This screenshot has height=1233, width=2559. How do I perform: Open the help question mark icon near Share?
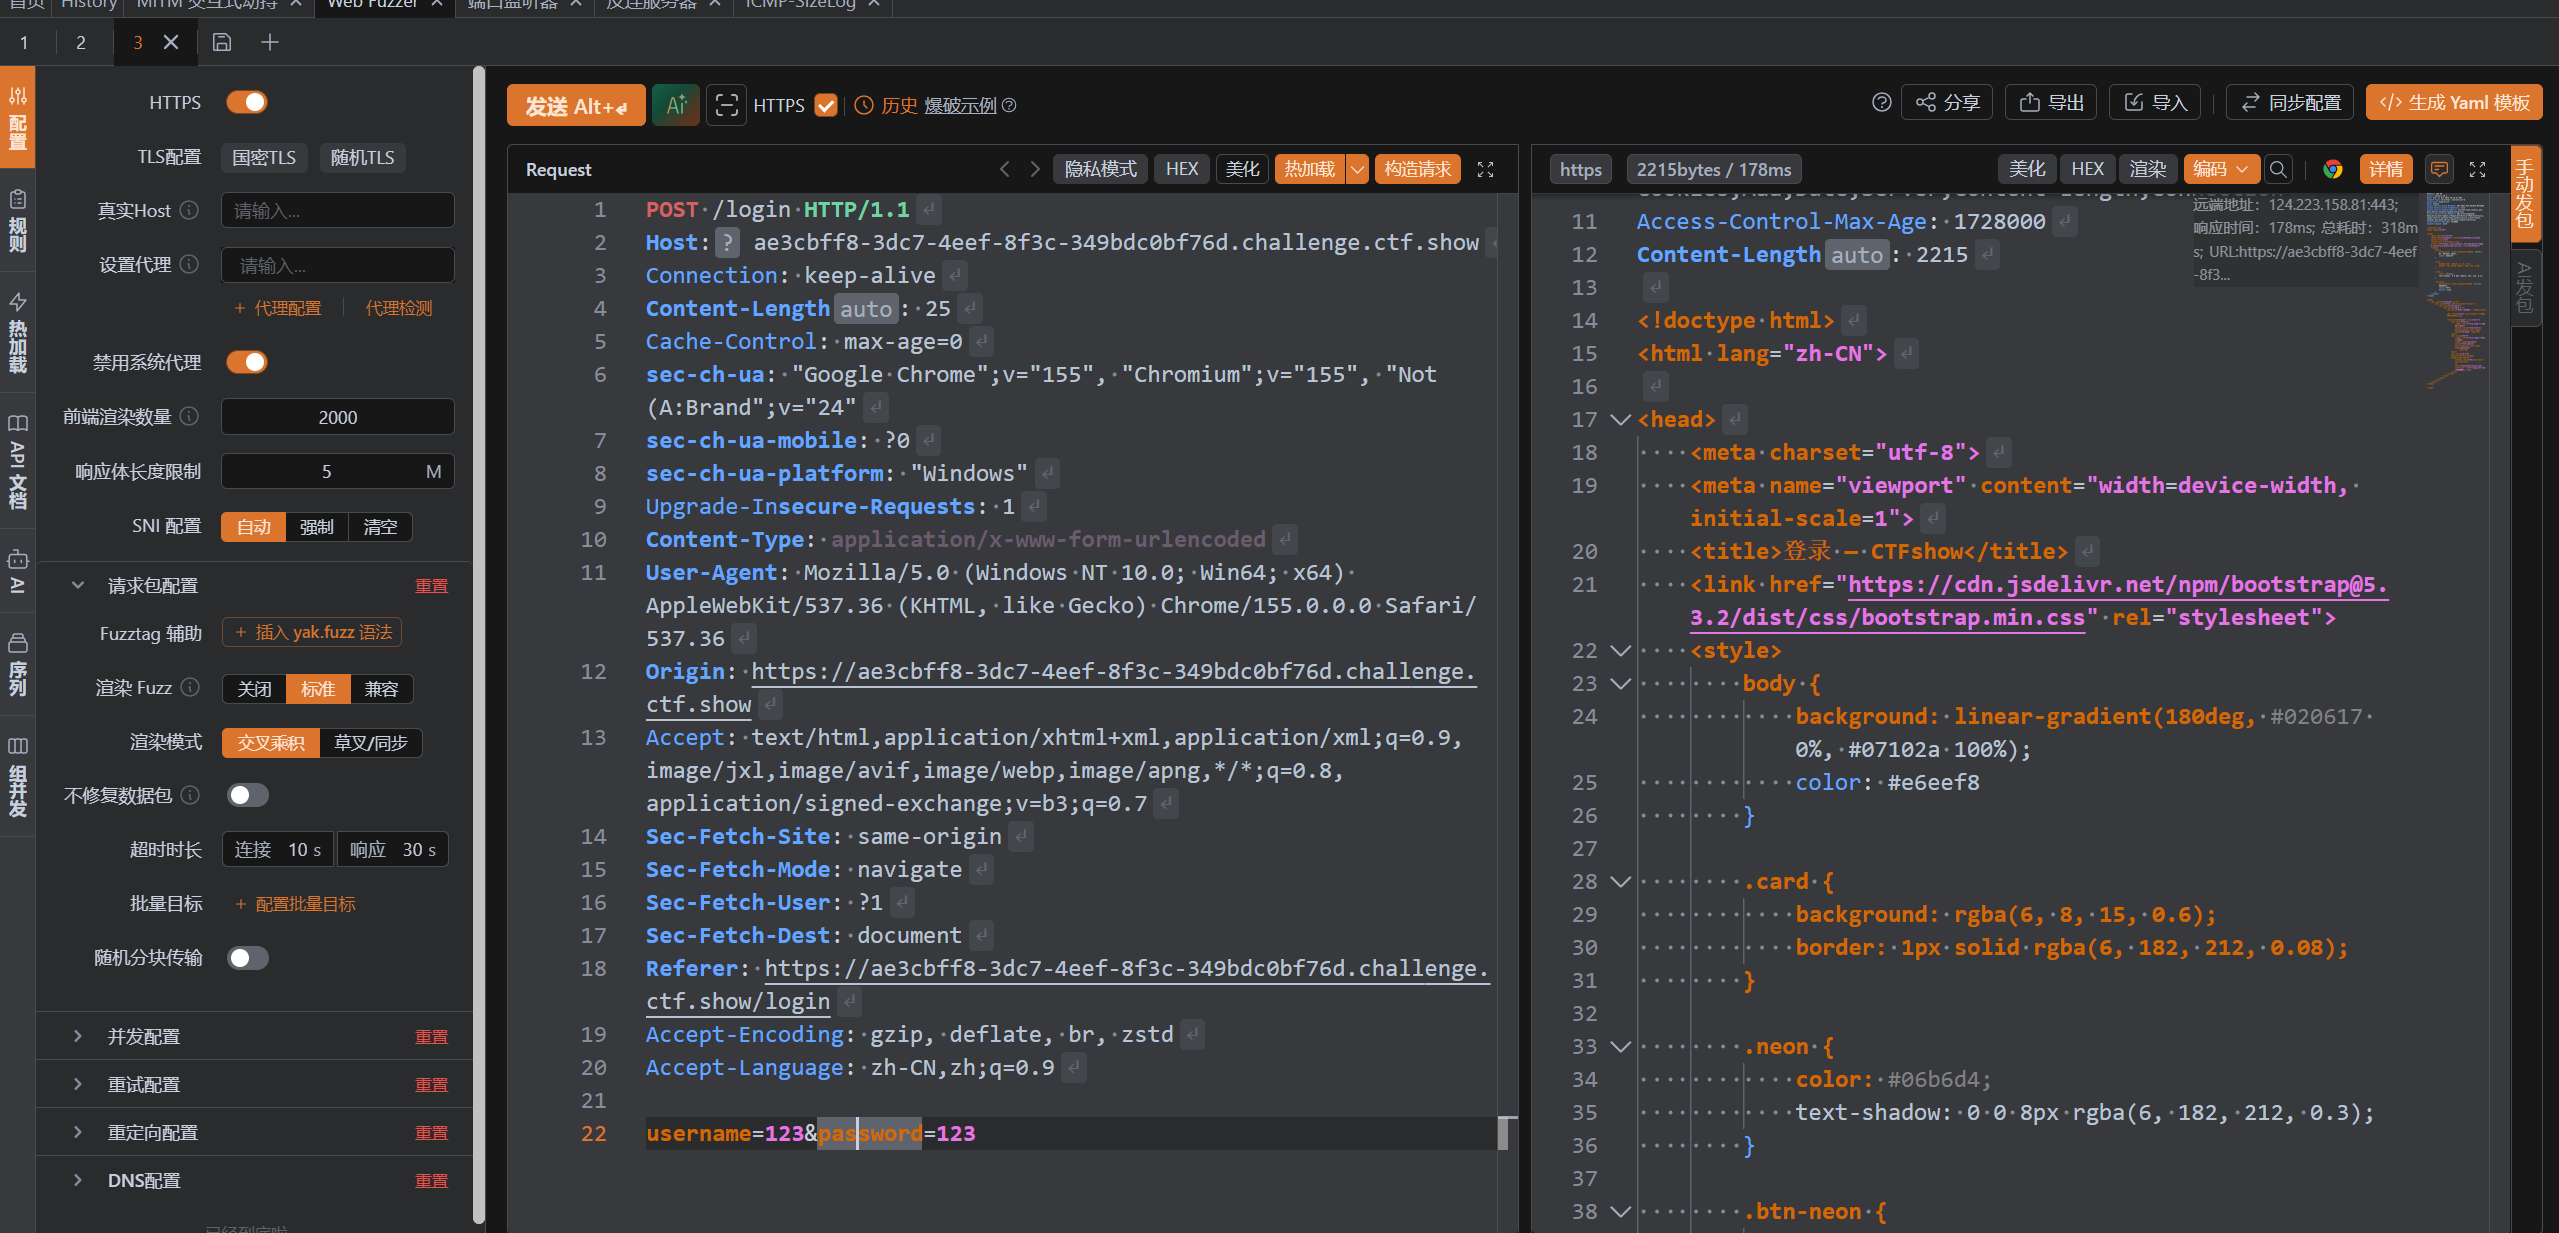1881,103
